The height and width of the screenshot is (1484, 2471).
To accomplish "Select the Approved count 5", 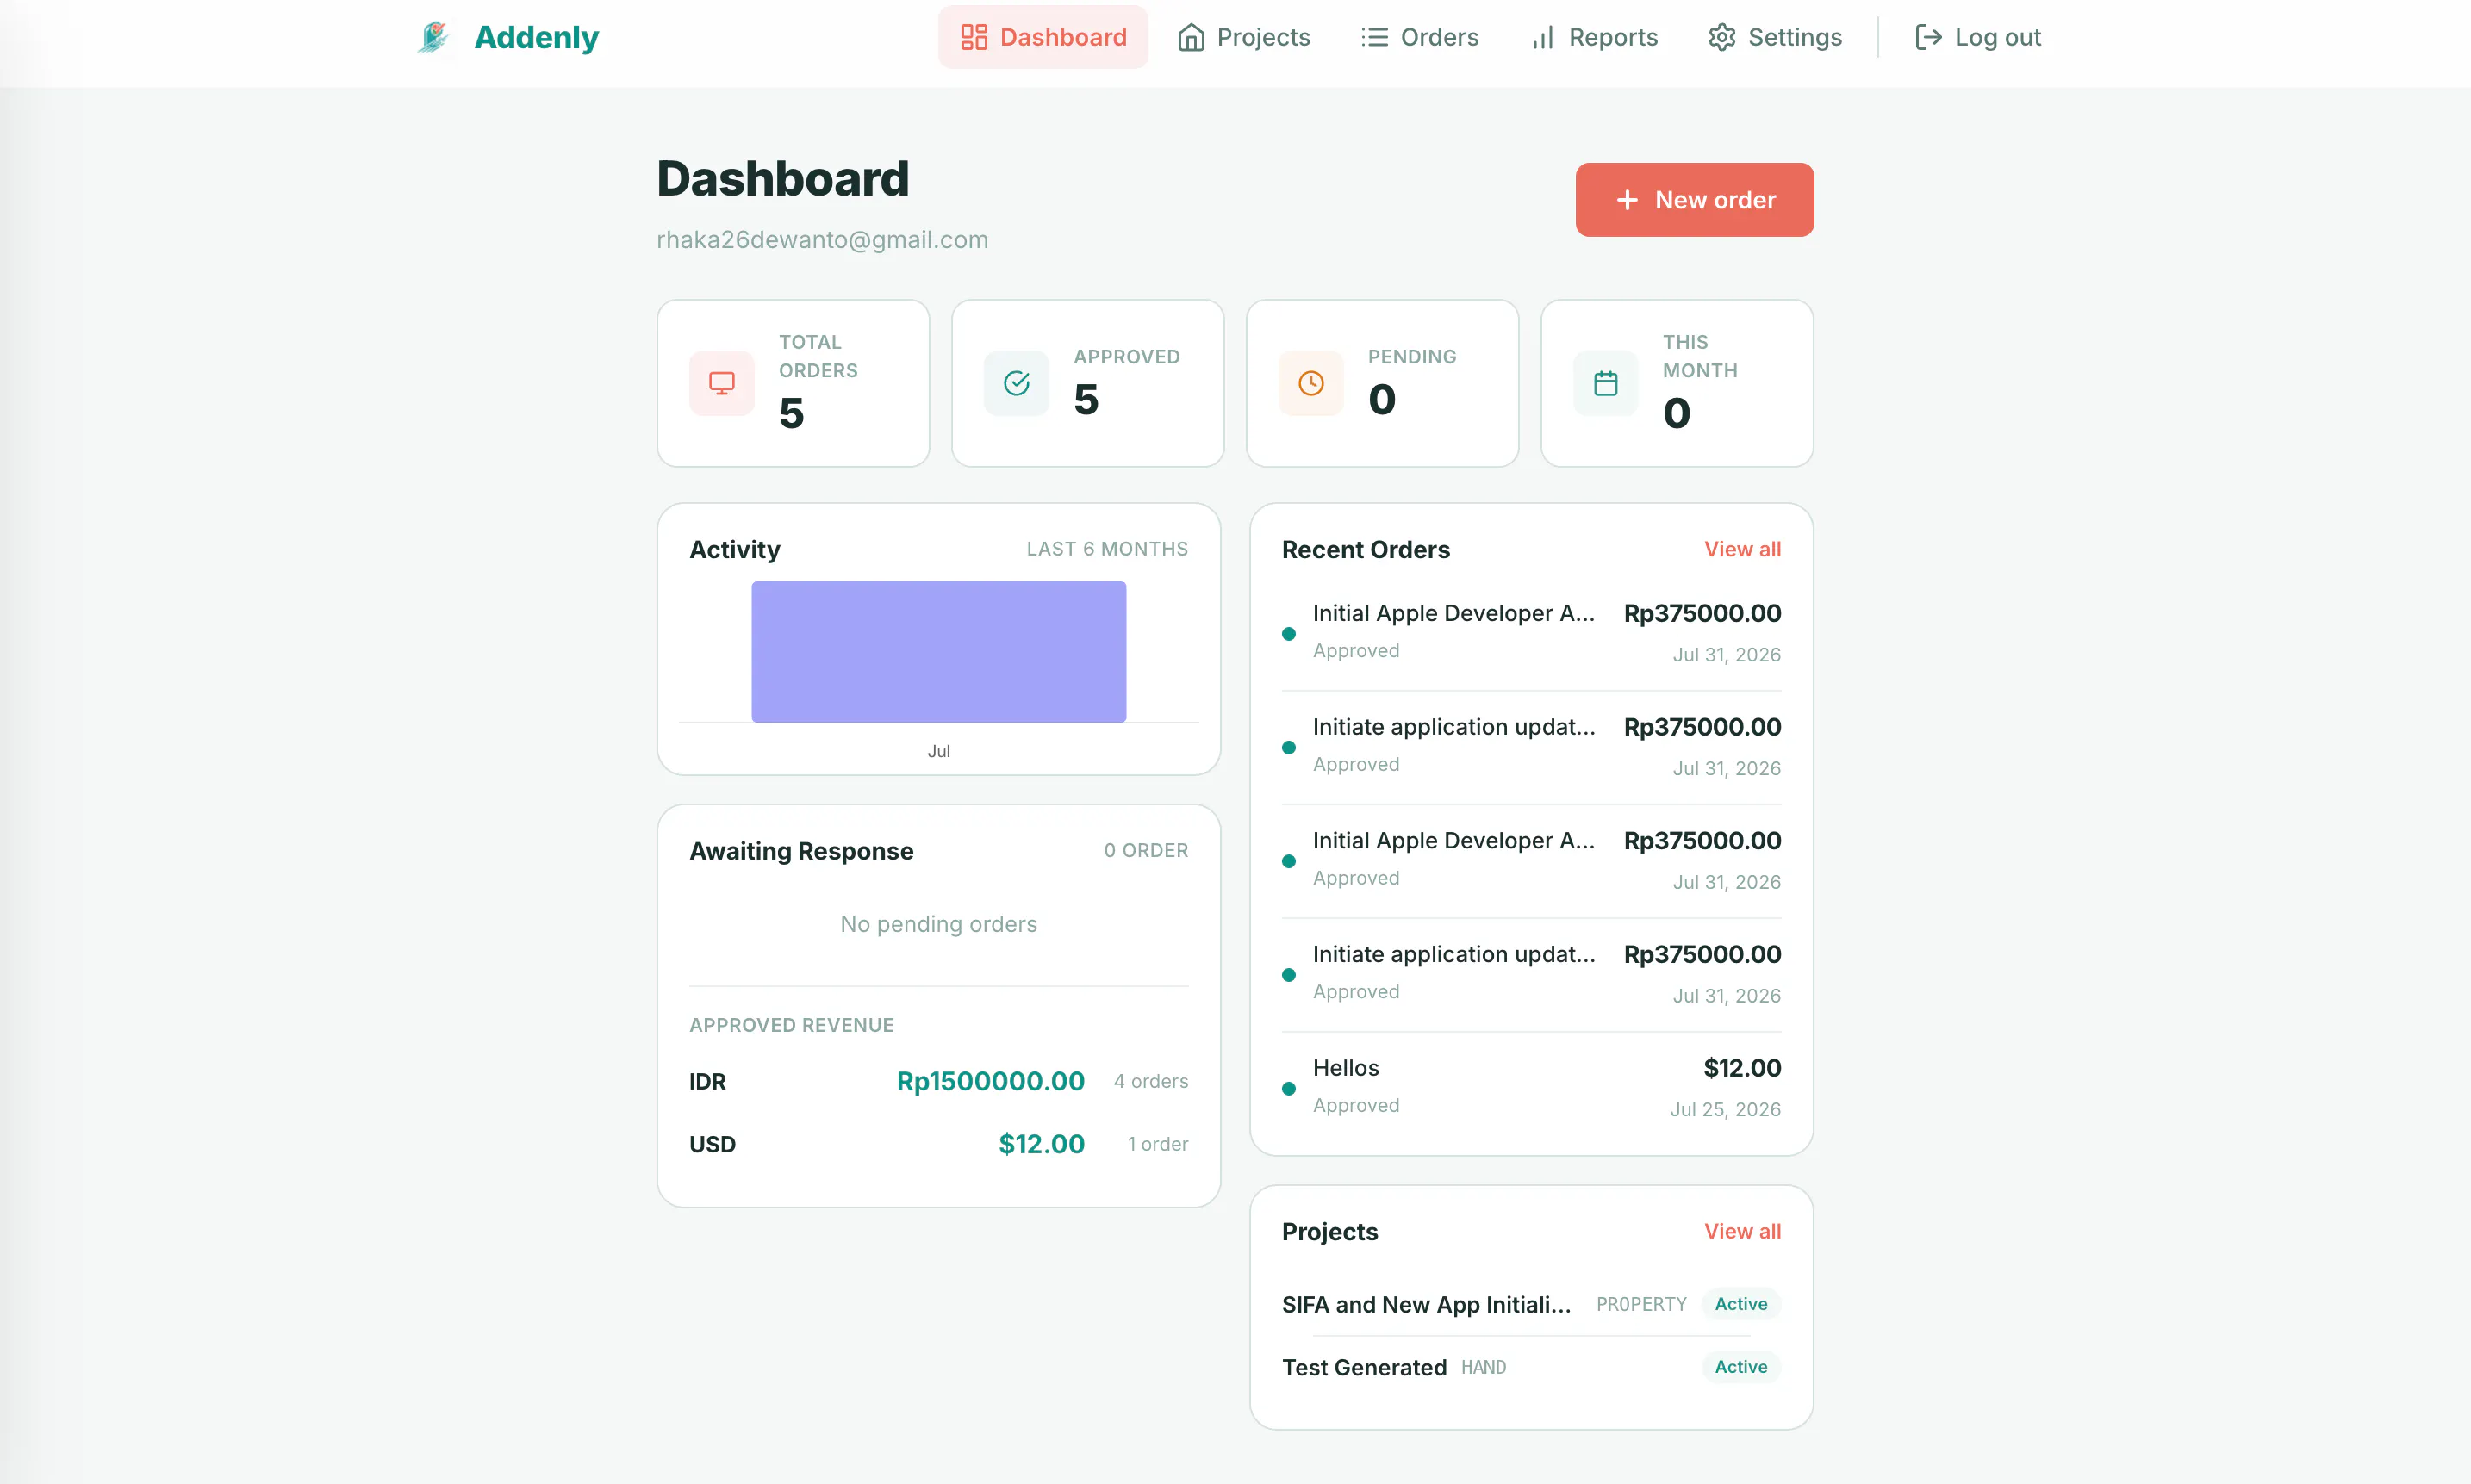I will [x=1086, y=400].
